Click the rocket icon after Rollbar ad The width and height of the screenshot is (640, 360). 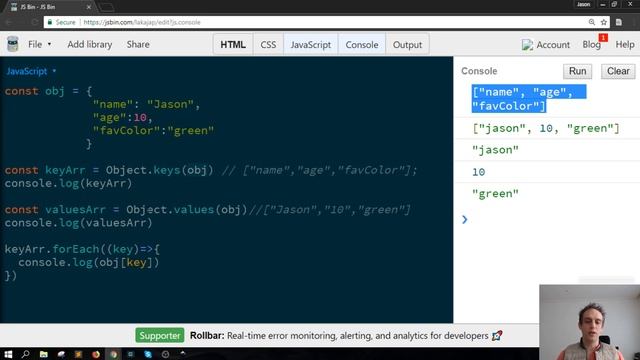click(497, 336)
